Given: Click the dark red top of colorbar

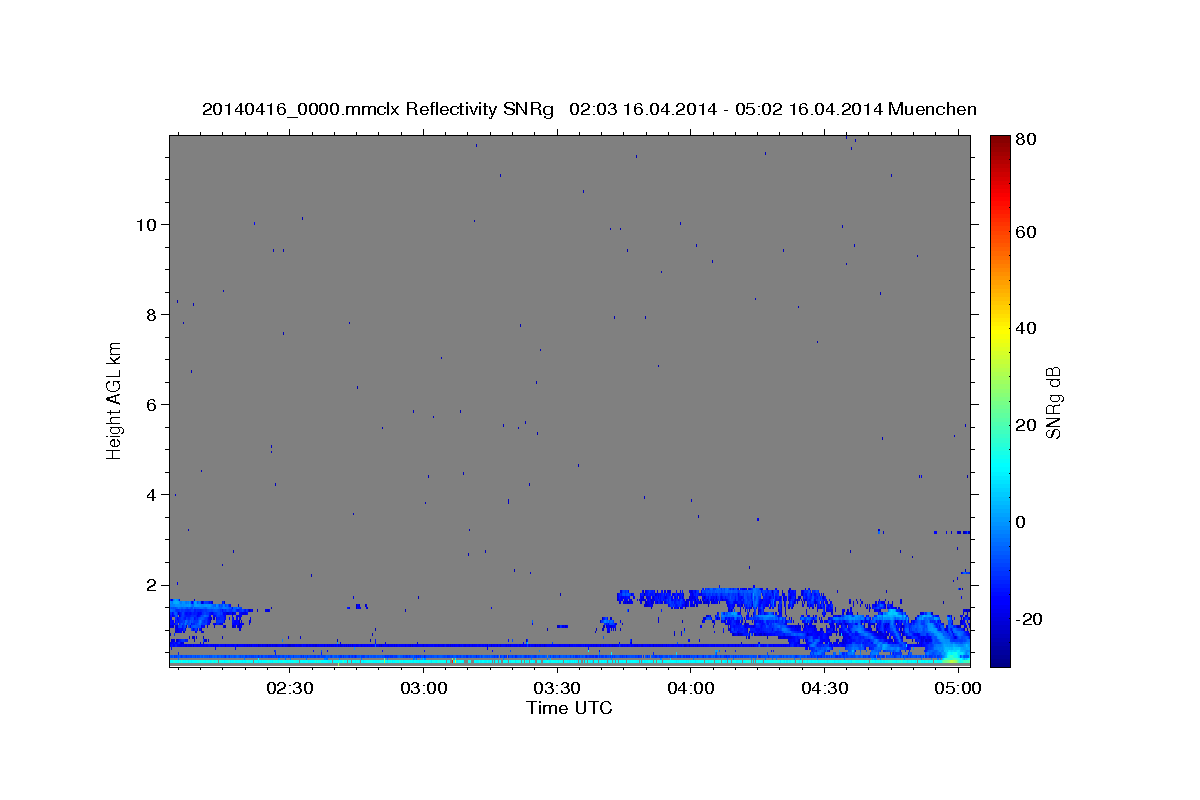Looking at the screenshot, I should click(x=1000, y=142).
